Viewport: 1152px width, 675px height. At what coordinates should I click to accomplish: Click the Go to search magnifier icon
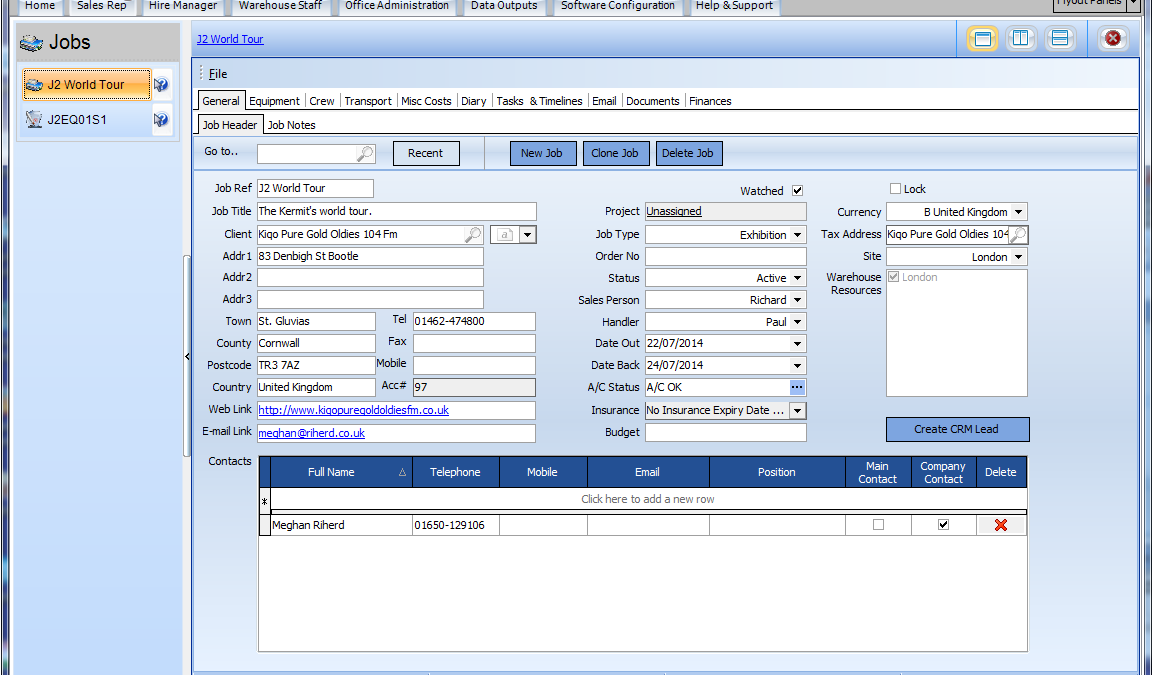click(x=366, y=153)
